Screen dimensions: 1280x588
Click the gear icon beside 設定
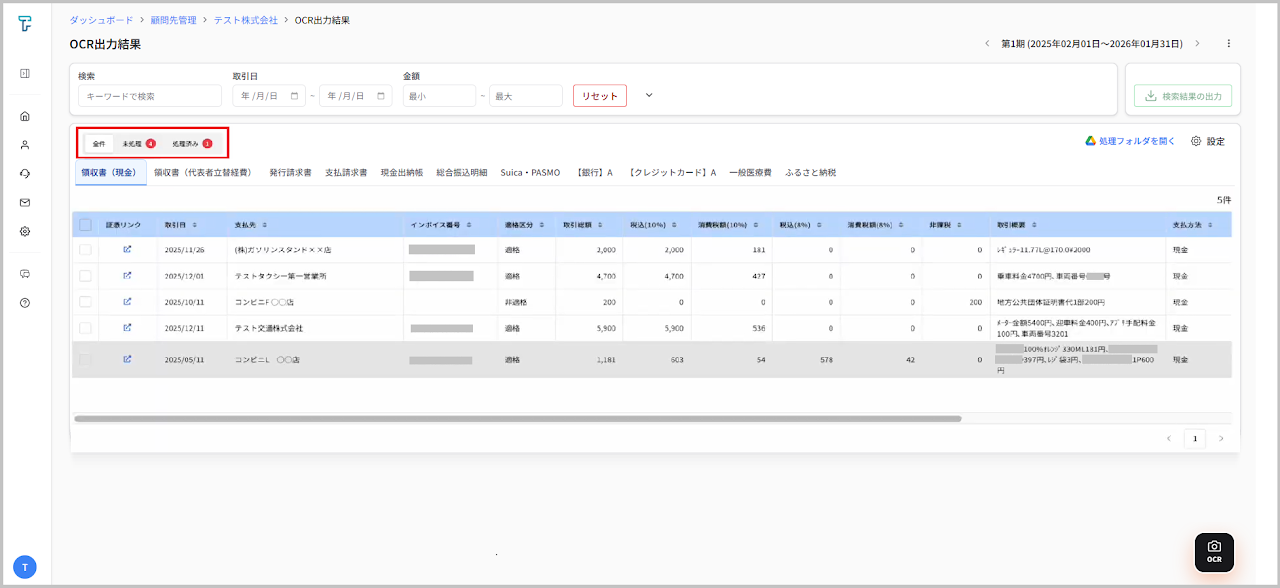1196,141
